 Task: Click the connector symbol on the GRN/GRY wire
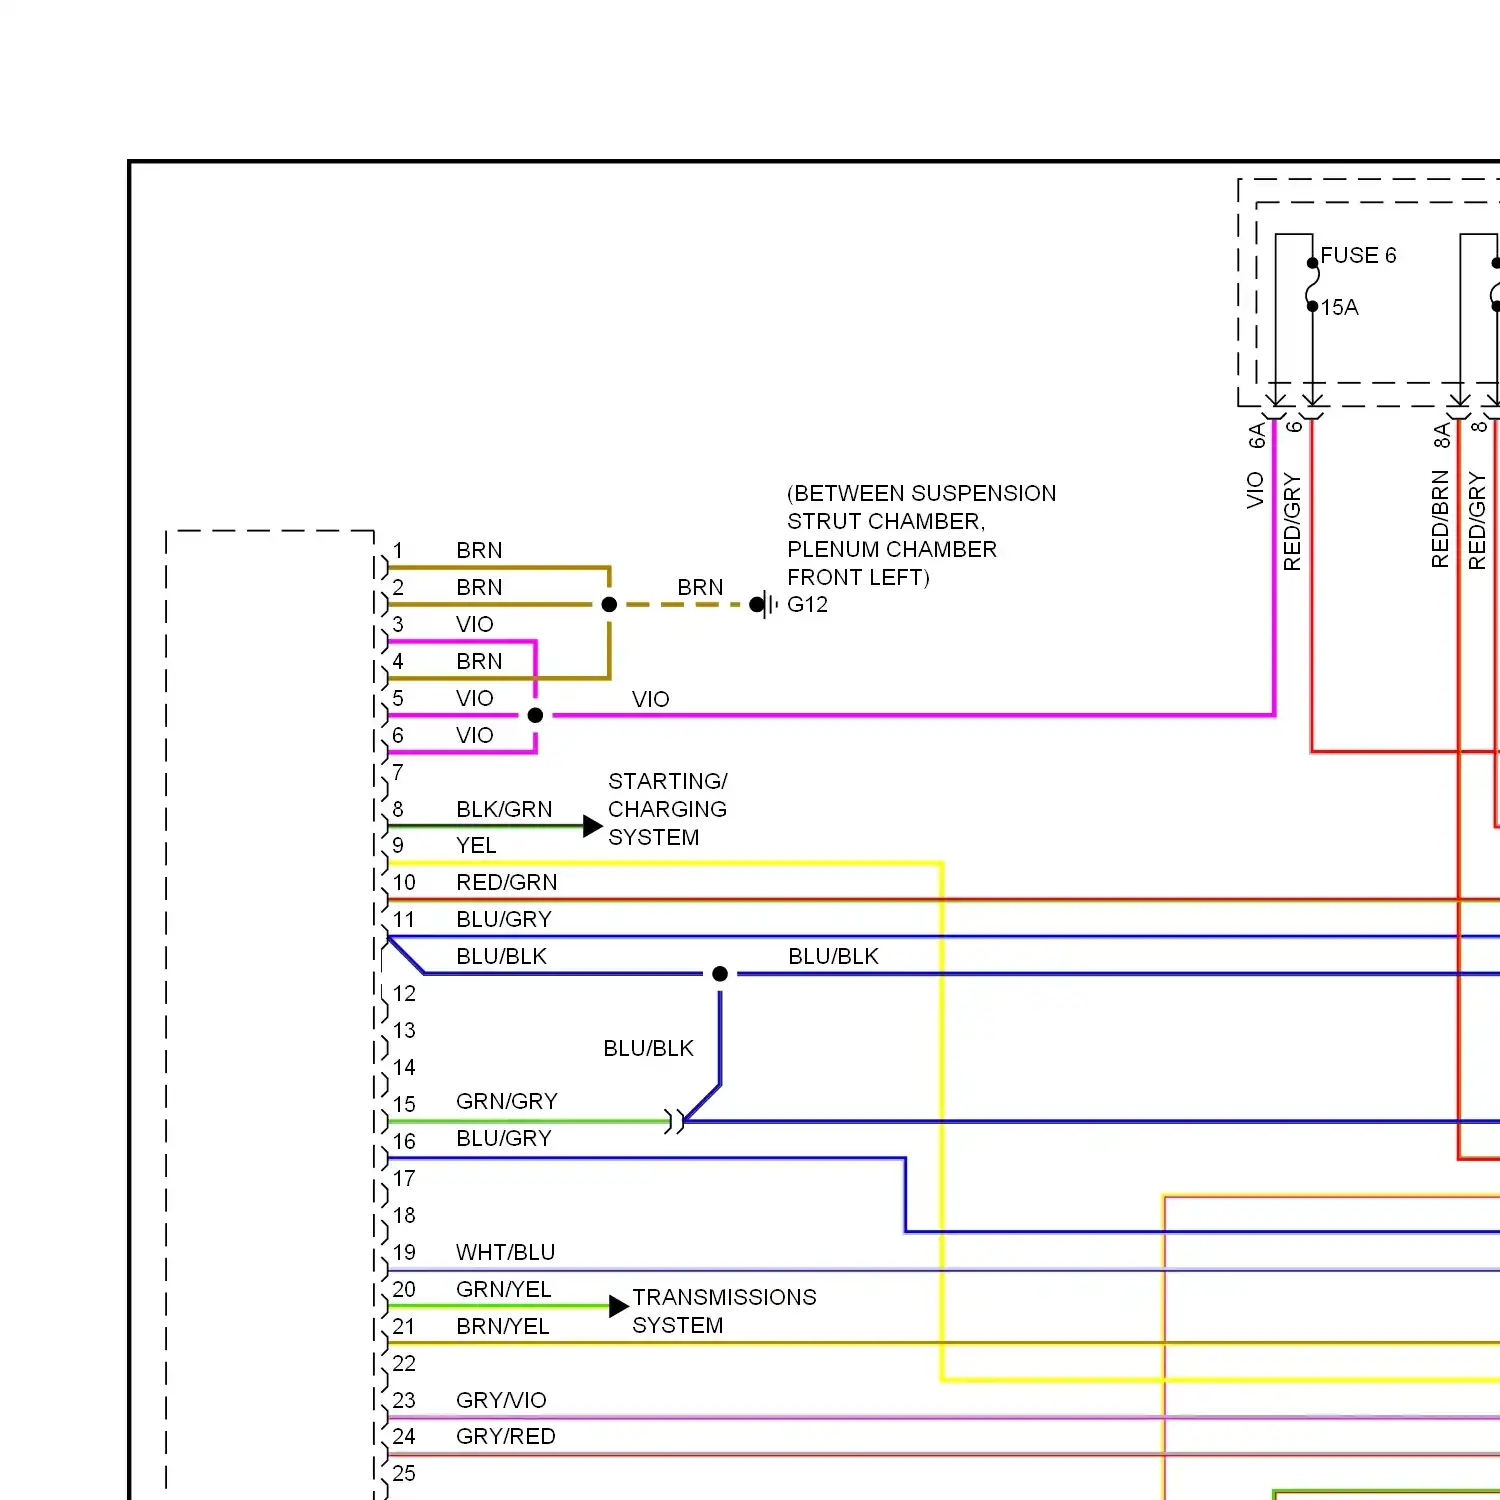coord(675,1121)
